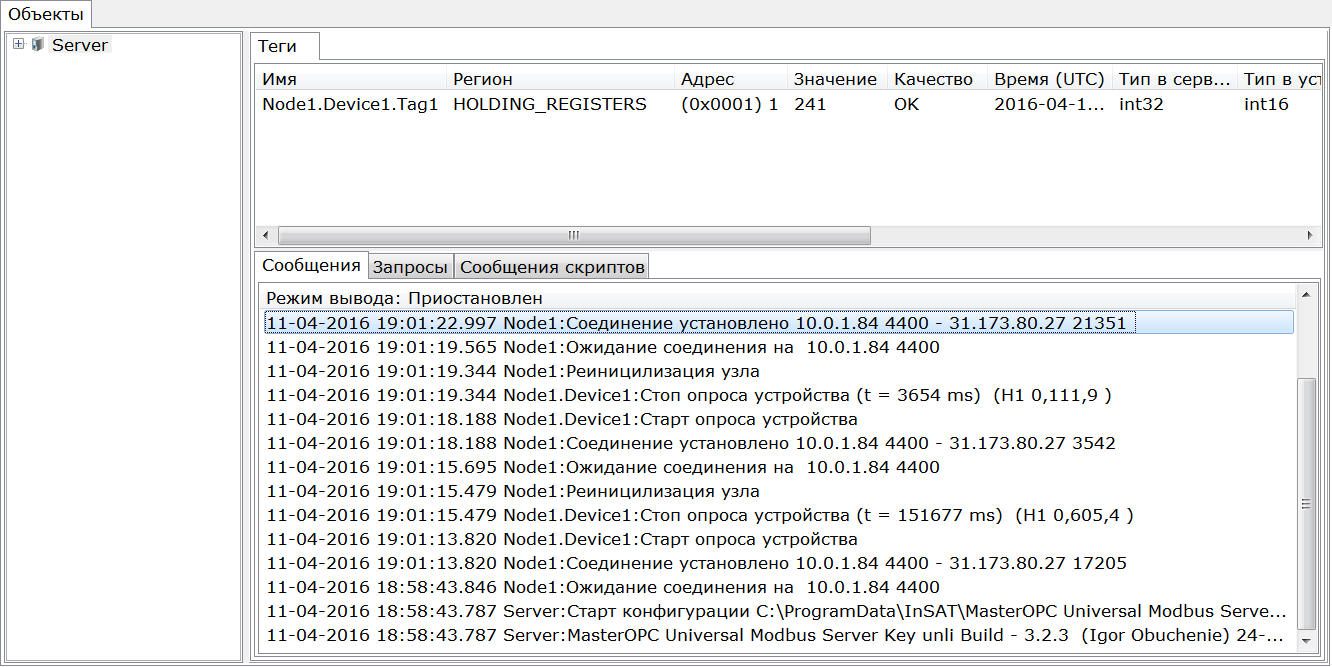Switch to the Теги tab
Viewport: 1332px width, 667px height.
(x=284, y=47)
